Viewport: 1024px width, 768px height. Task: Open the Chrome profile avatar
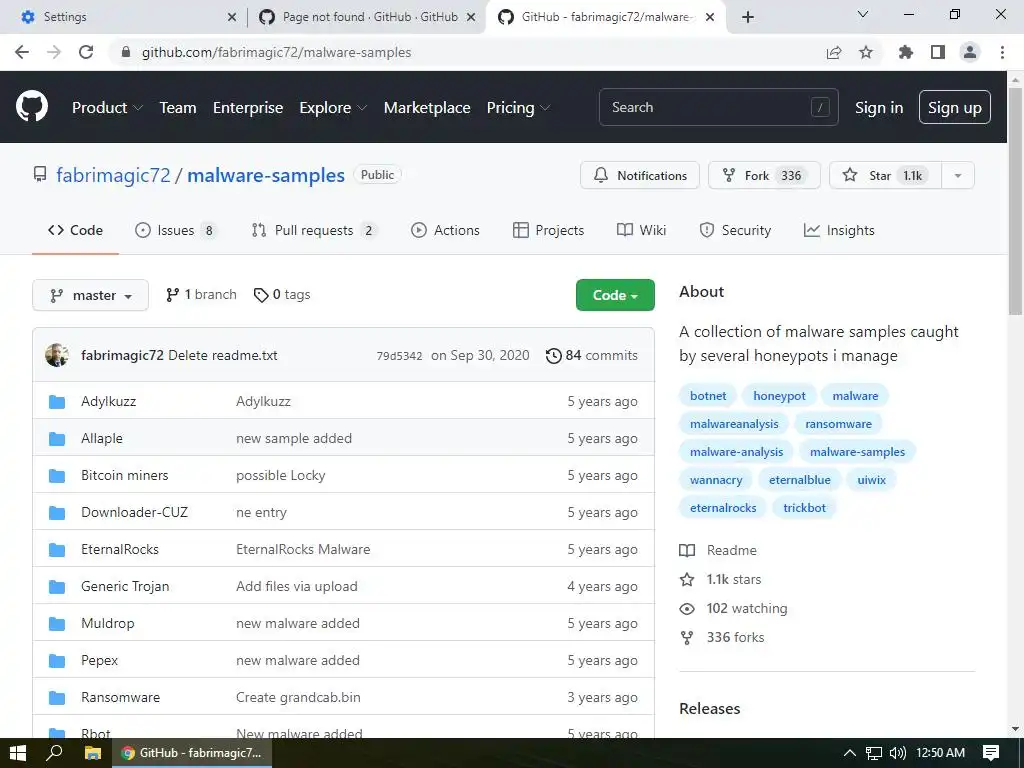(x=970, y=52)
